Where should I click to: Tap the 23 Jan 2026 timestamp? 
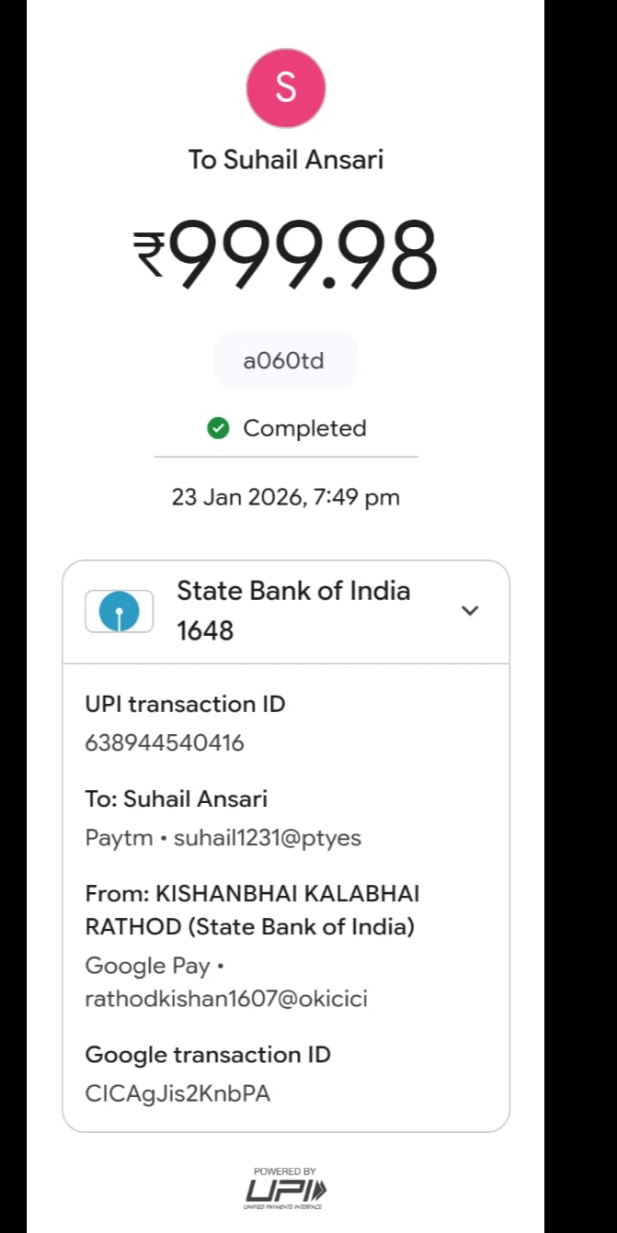285,498
